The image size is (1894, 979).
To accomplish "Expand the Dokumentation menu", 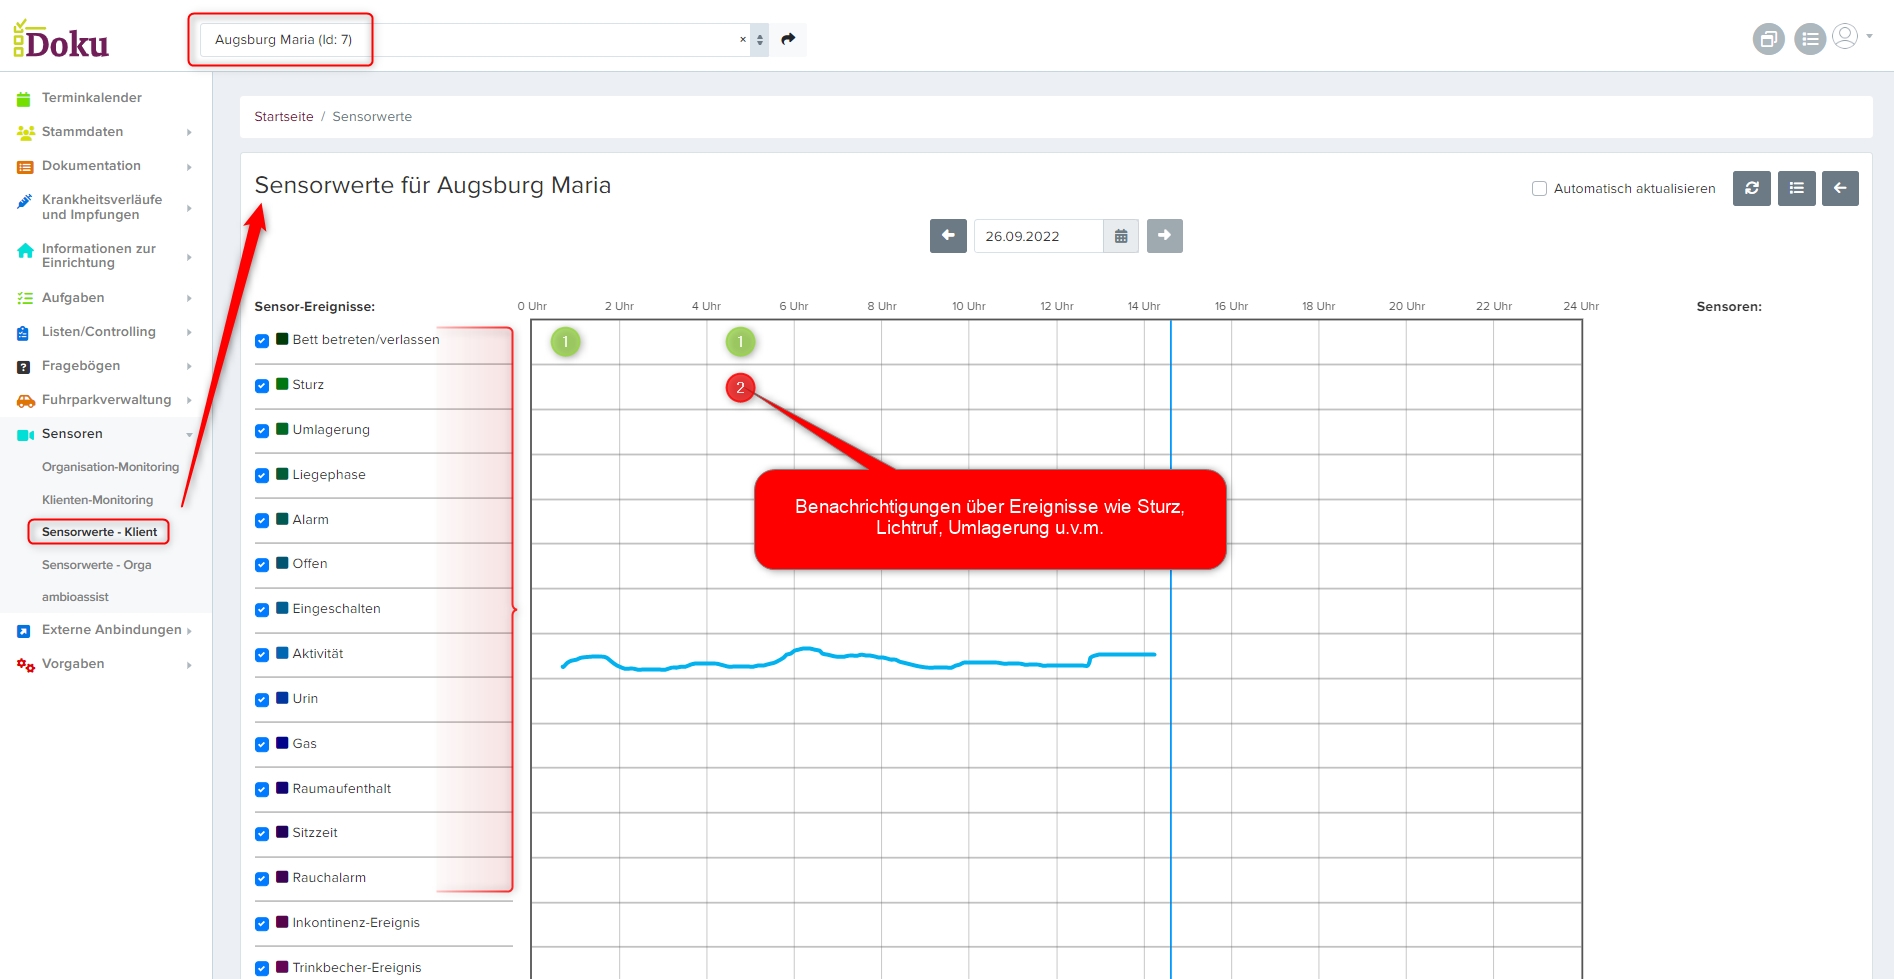I will tap(189, 167).
